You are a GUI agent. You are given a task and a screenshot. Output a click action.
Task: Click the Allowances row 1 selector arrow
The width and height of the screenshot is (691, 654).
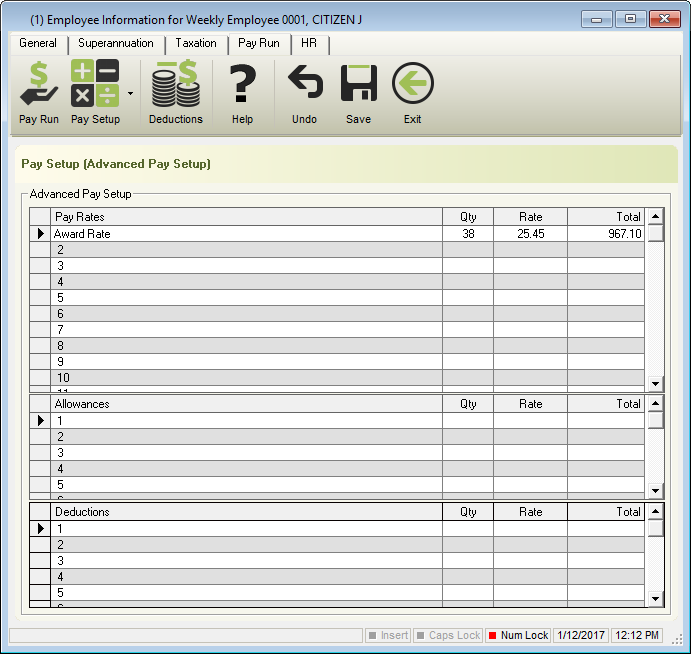(40, 421)
